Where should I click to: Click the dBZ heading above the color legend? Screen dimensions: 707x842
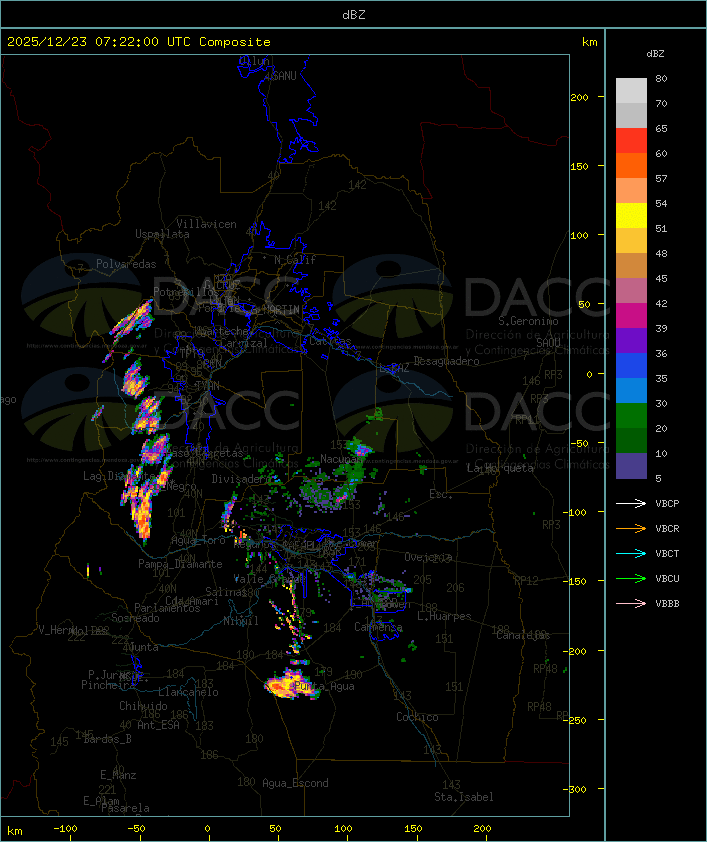coord(655,54)
